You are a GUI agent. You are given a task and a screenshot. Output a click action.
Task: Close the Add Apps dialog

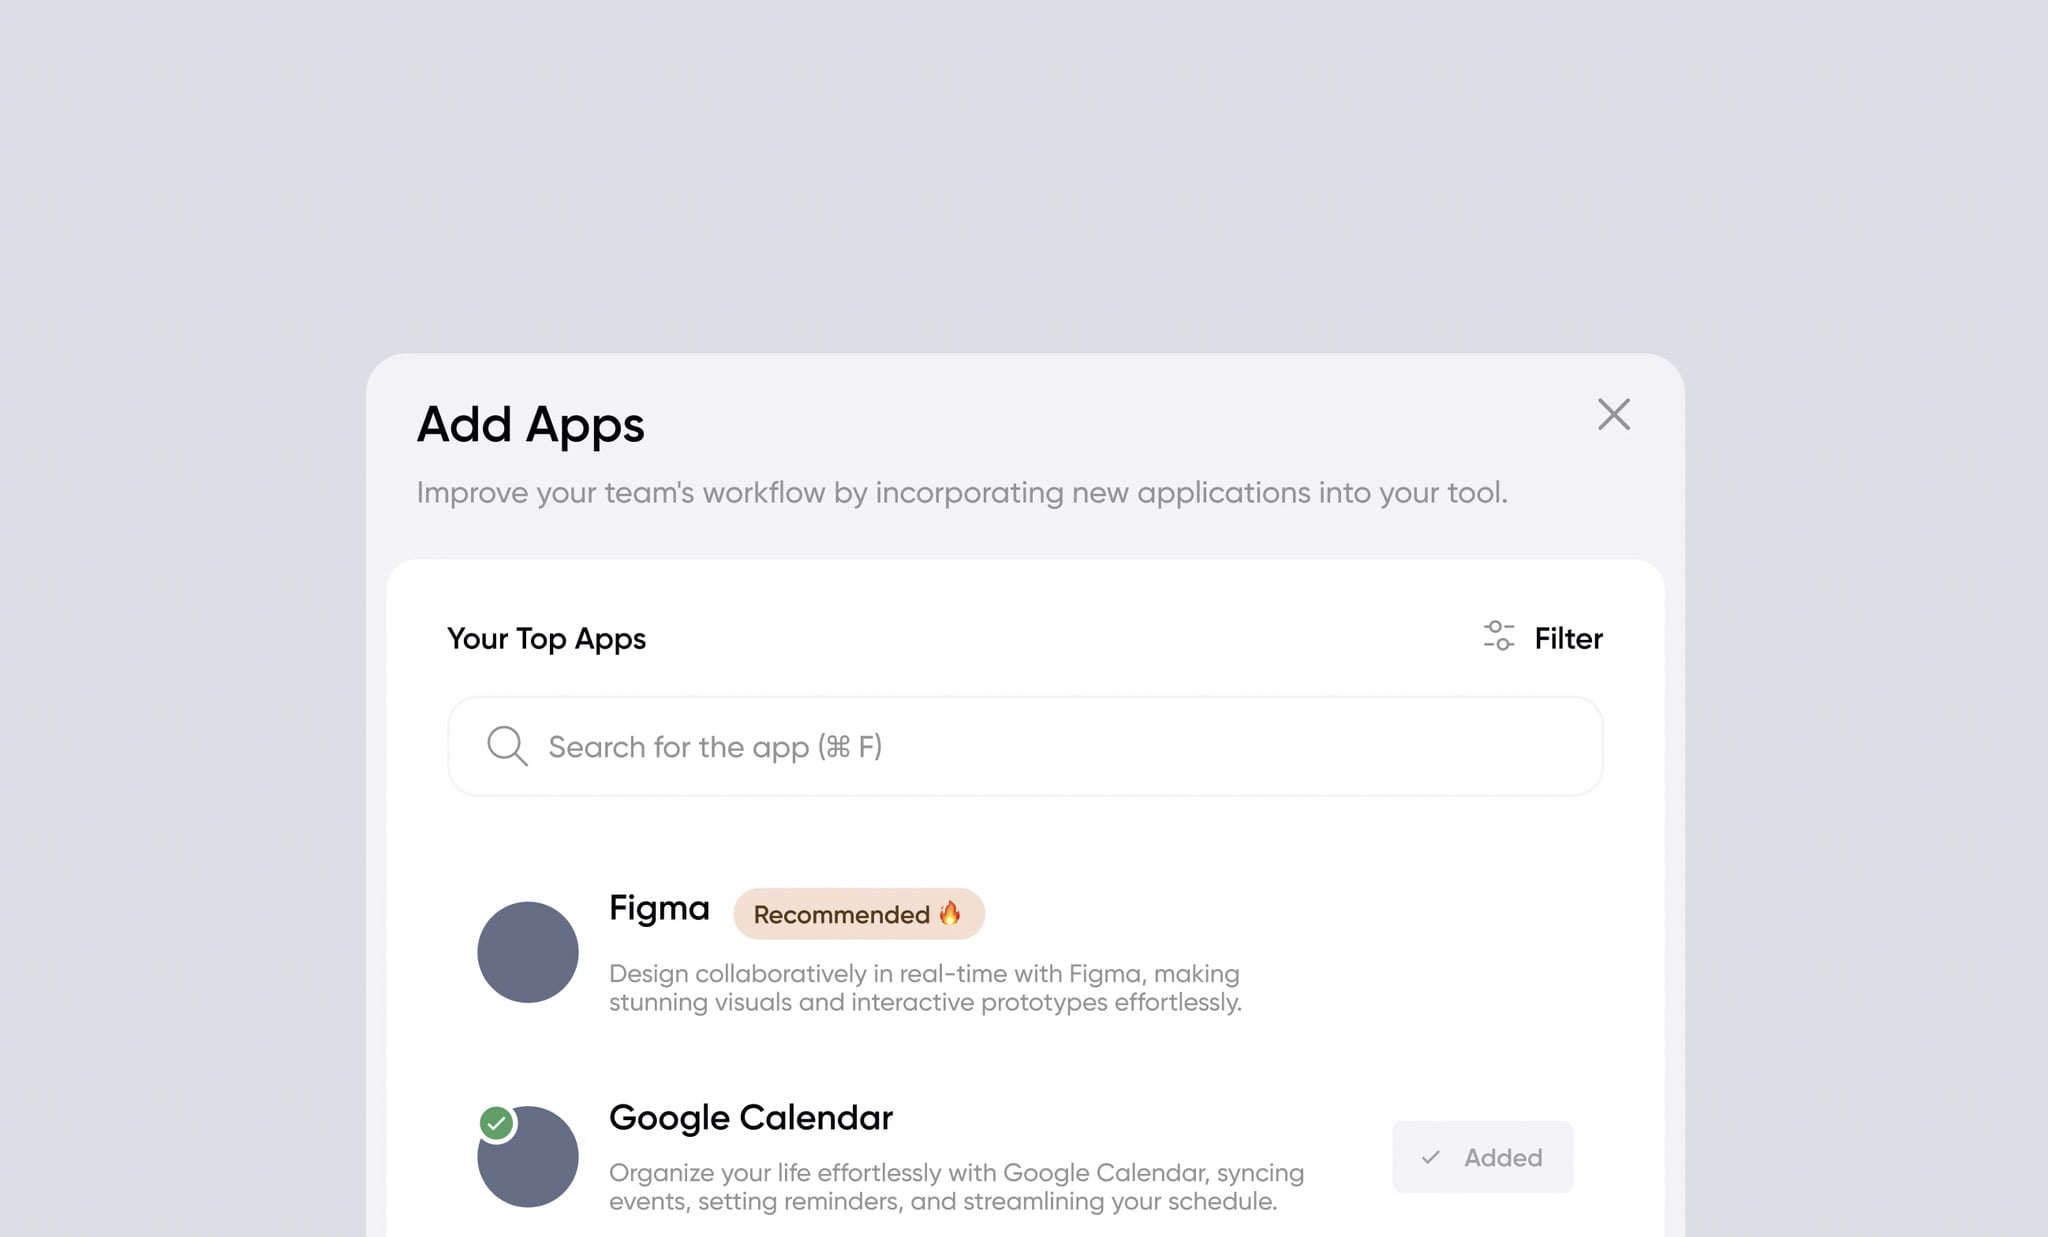tap(1613, 414)
